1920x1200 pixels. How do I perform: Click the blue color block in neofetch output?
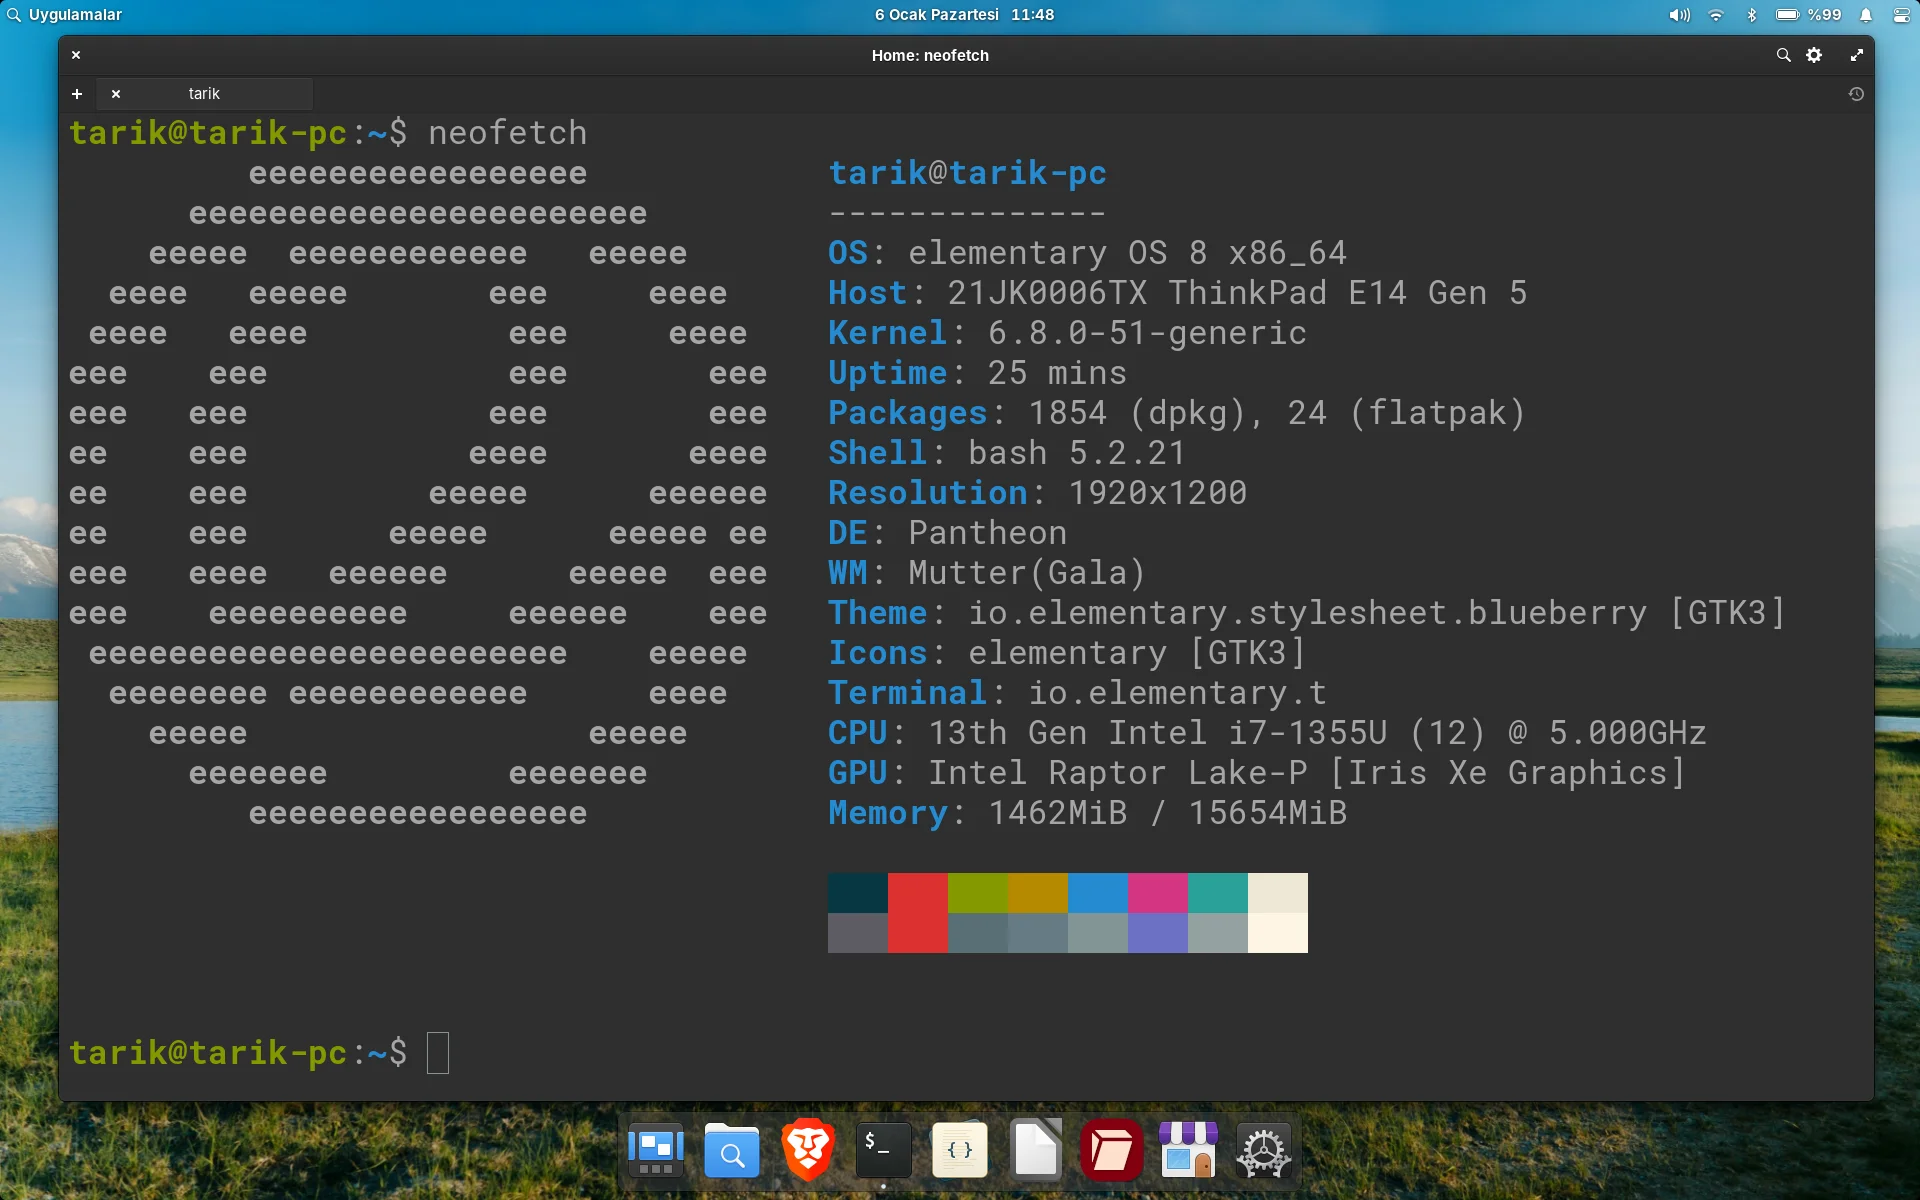click(x=1098, y=893)
